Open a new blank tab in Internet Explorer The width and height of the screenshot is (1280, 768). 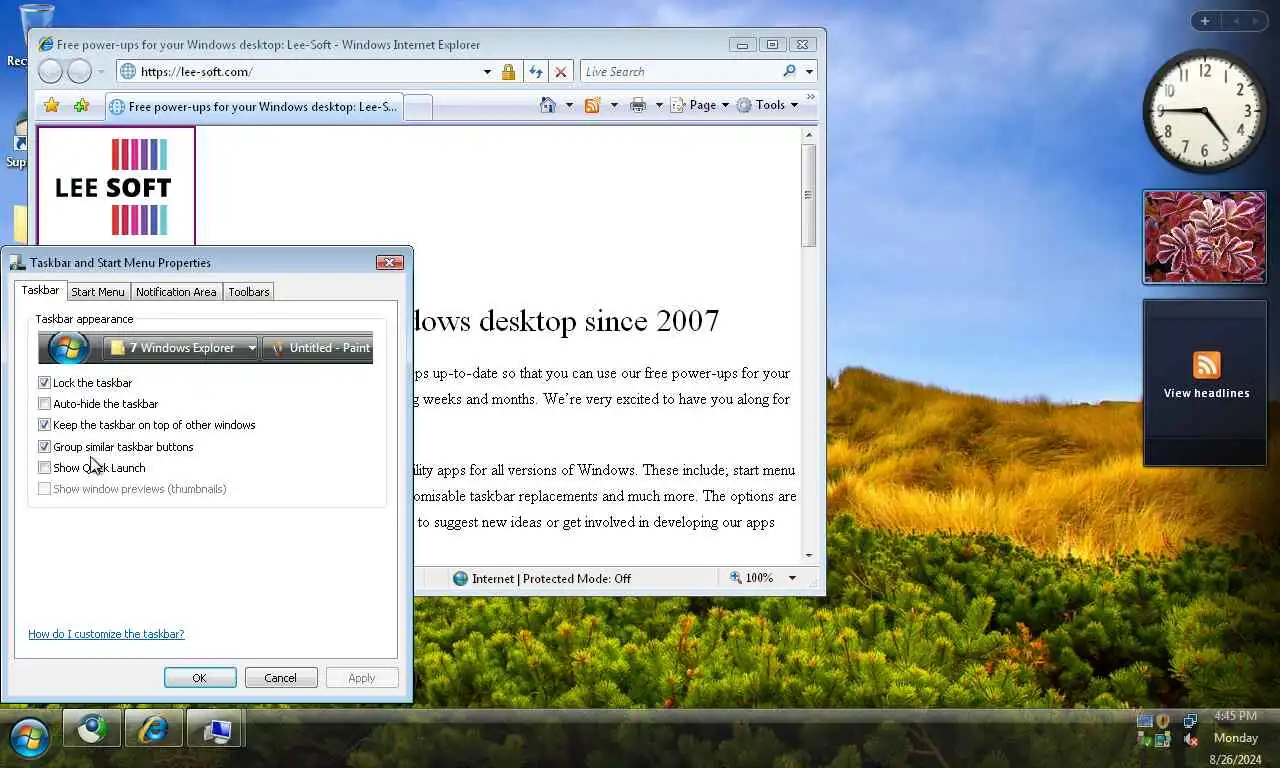pos(418,107)
